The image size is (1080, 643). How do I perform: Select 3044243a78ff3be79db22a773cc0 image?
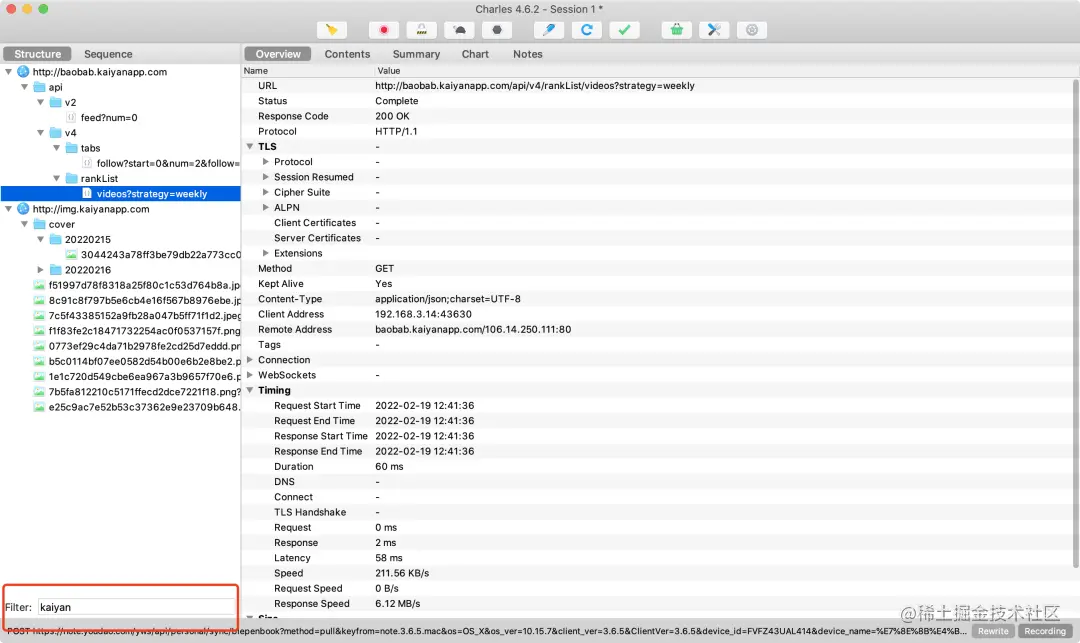(x=160, y=255)
